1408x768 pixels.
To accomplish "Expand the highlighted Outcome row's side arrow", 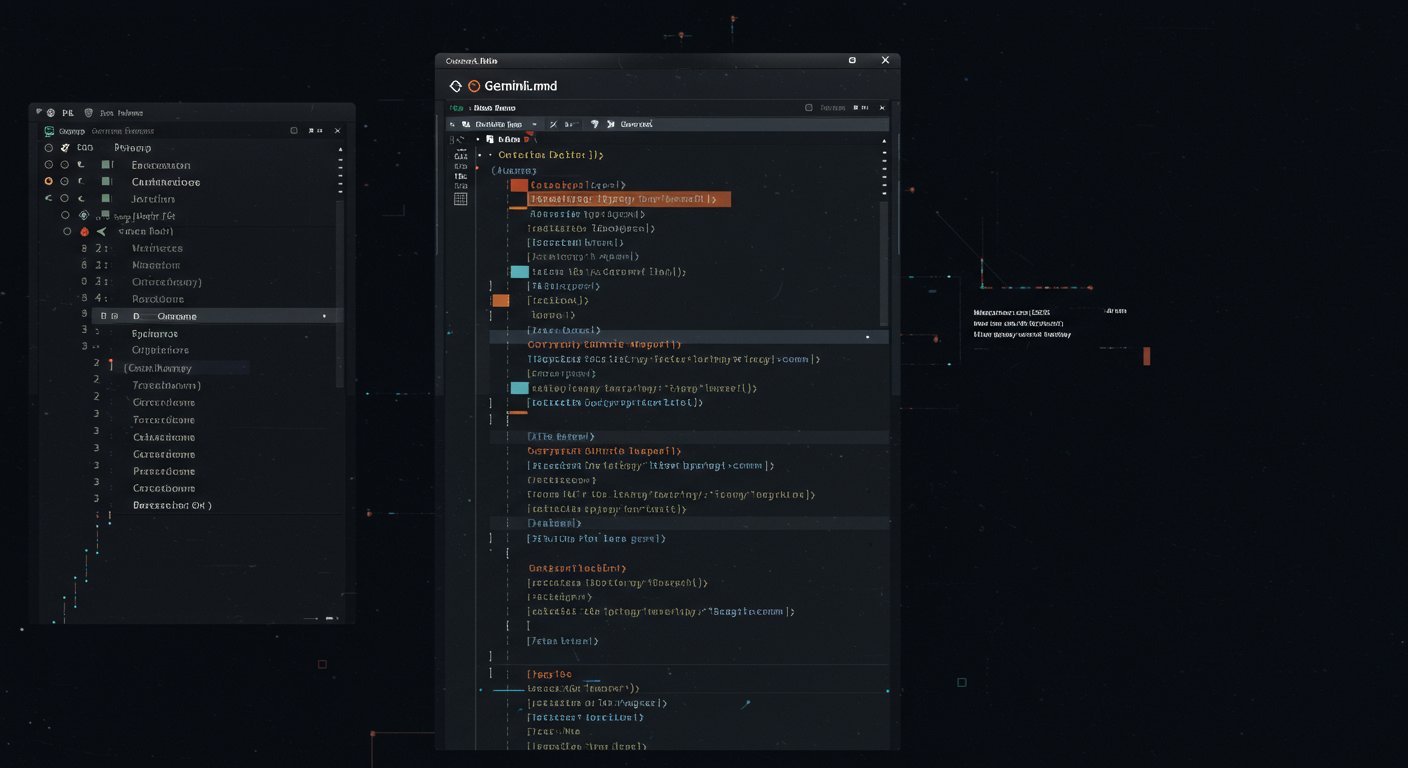I will 326,315.
